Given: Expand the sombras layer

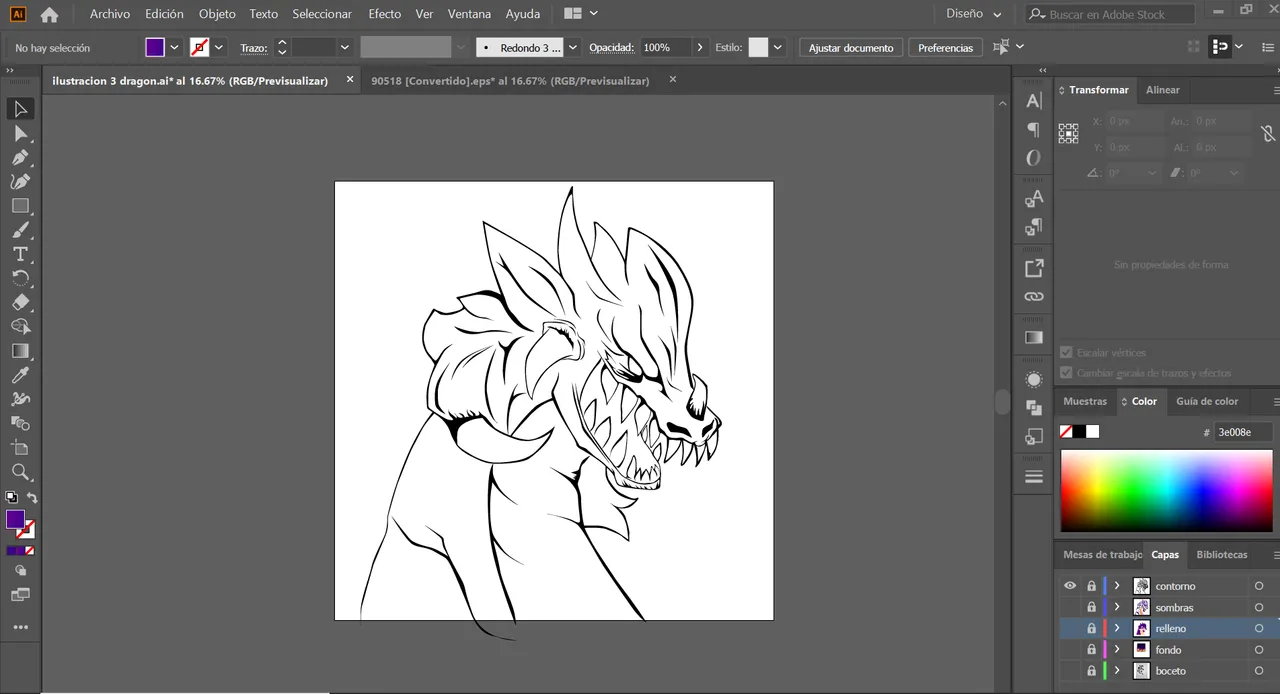Looking at the screenshot, I should pyautogui.click(x=1117, y=607).
